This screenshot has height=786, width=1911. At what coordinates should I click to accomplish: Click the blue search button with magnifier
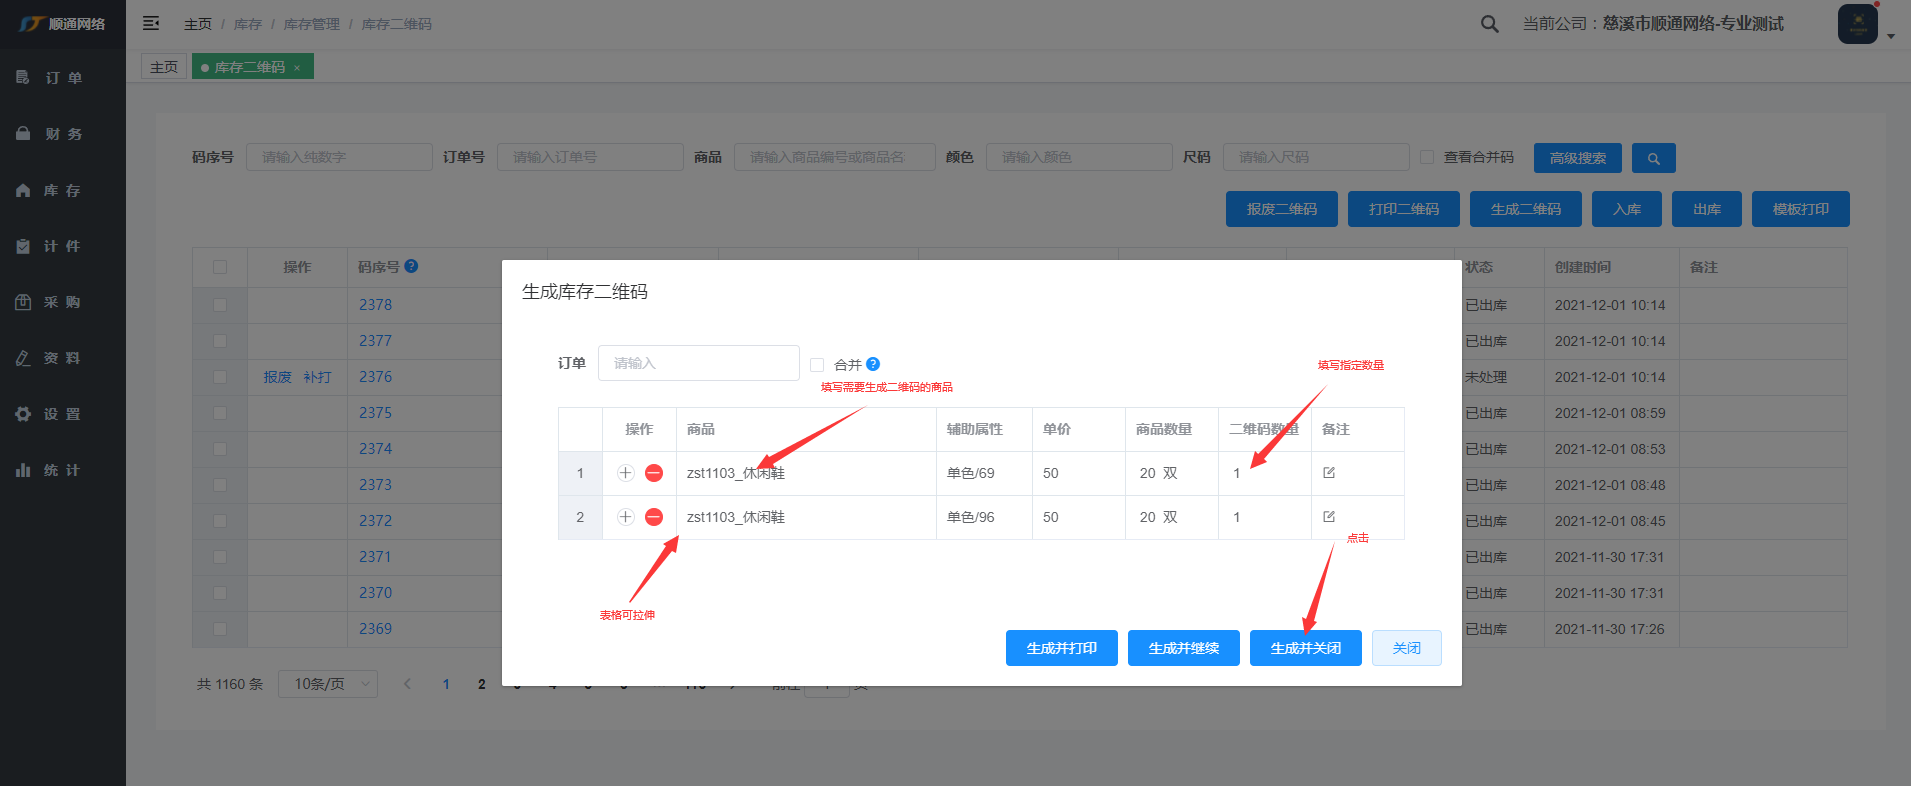pos(1653,158)
